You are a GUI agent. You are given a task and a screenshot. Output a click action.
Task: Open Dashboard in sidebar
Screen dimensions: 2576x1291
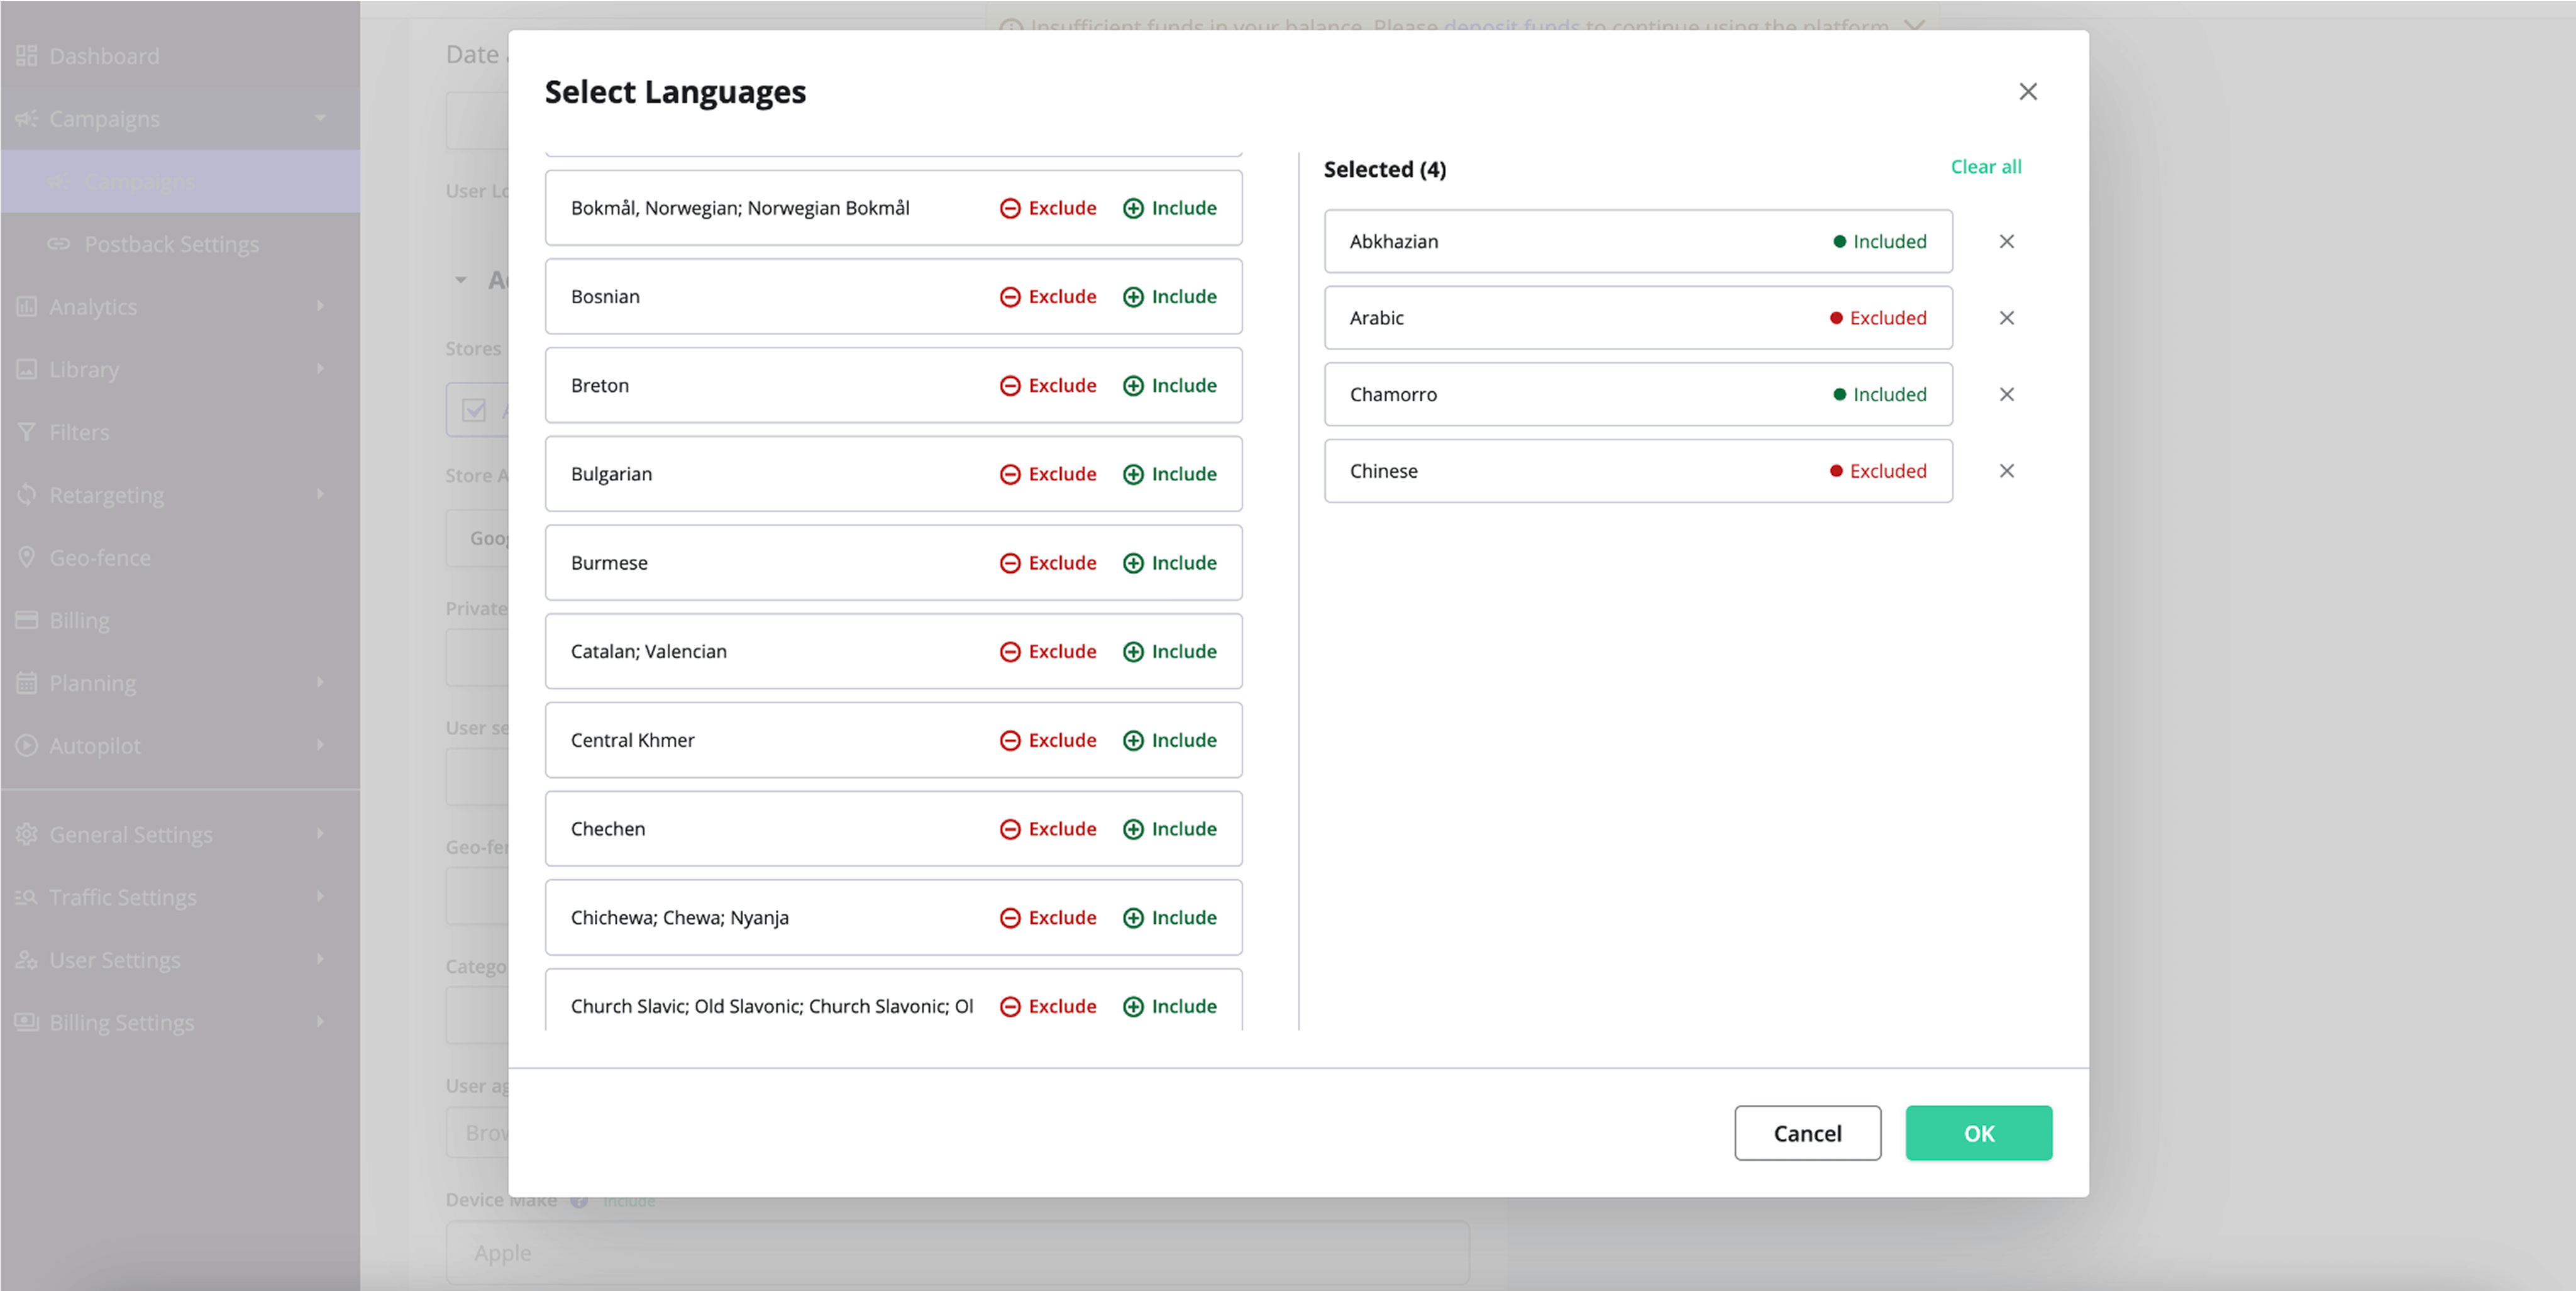point(180,56)
